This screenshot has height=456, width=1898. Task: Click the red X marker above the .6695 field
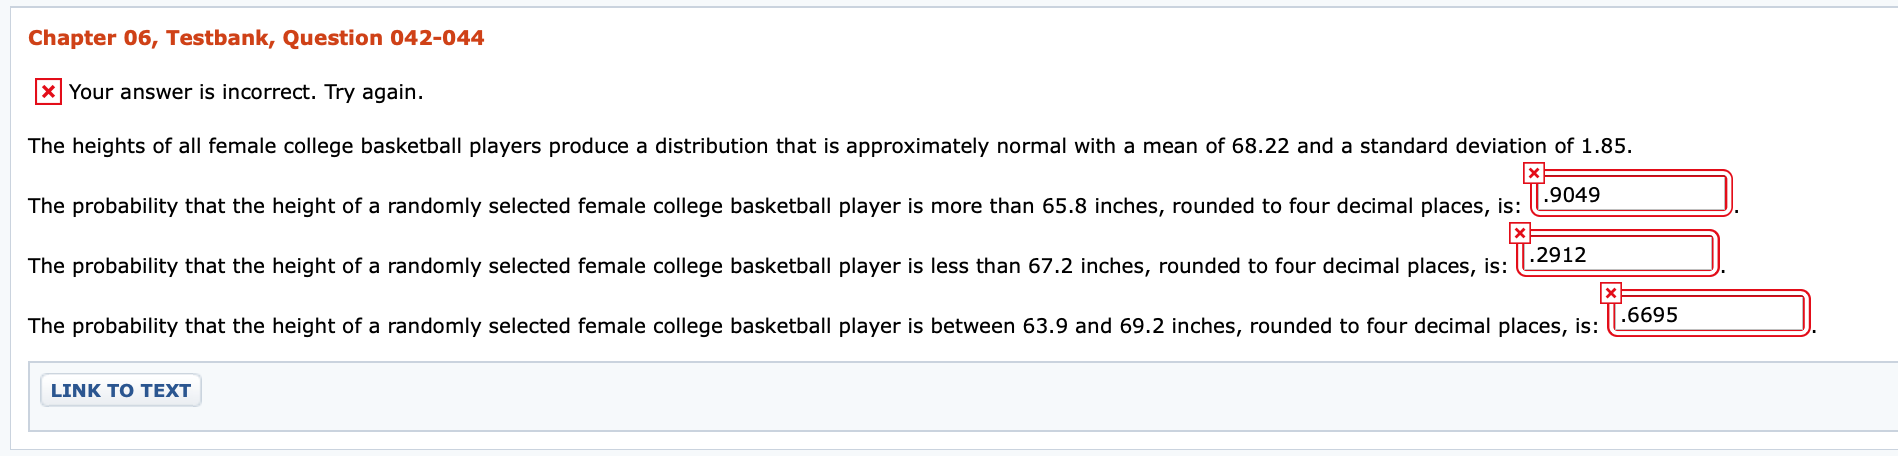tap(1610, 293)
